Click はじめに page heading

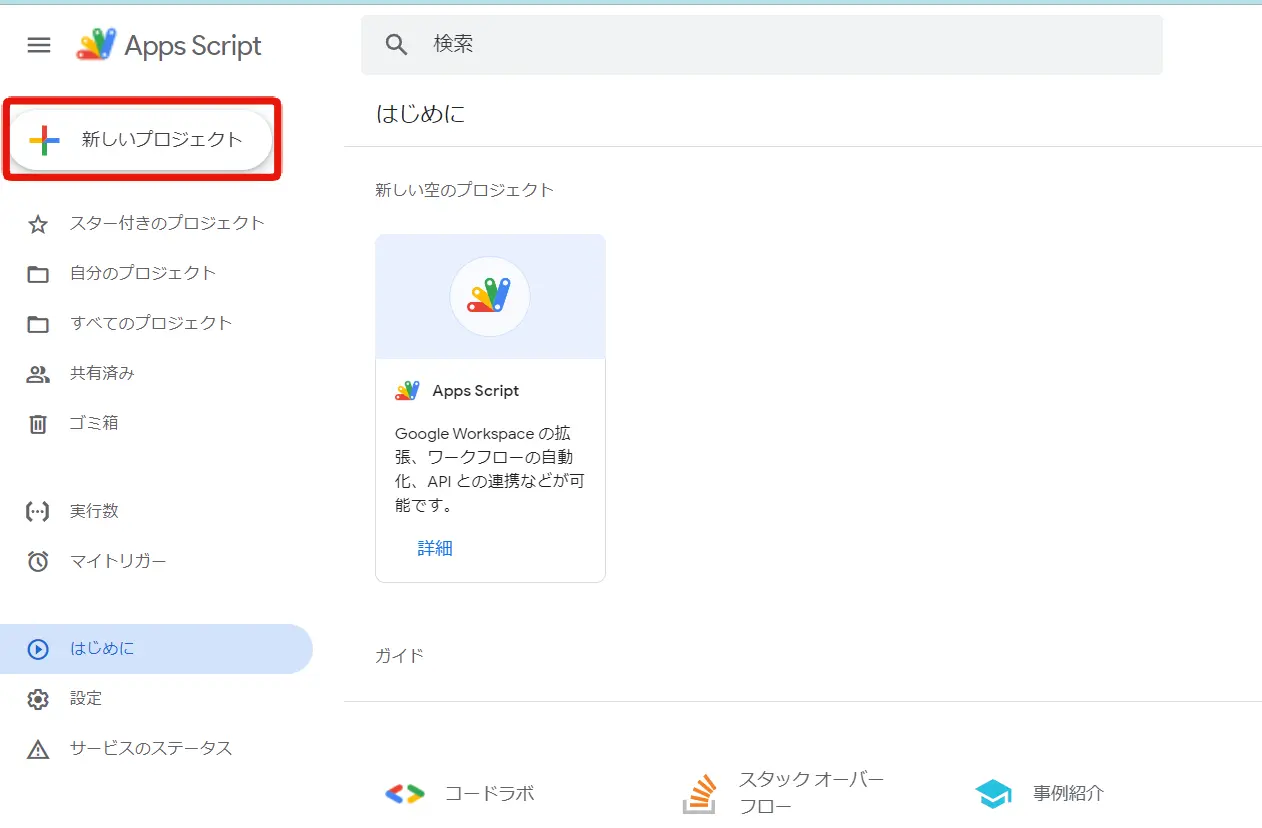(x=421, y=114)
